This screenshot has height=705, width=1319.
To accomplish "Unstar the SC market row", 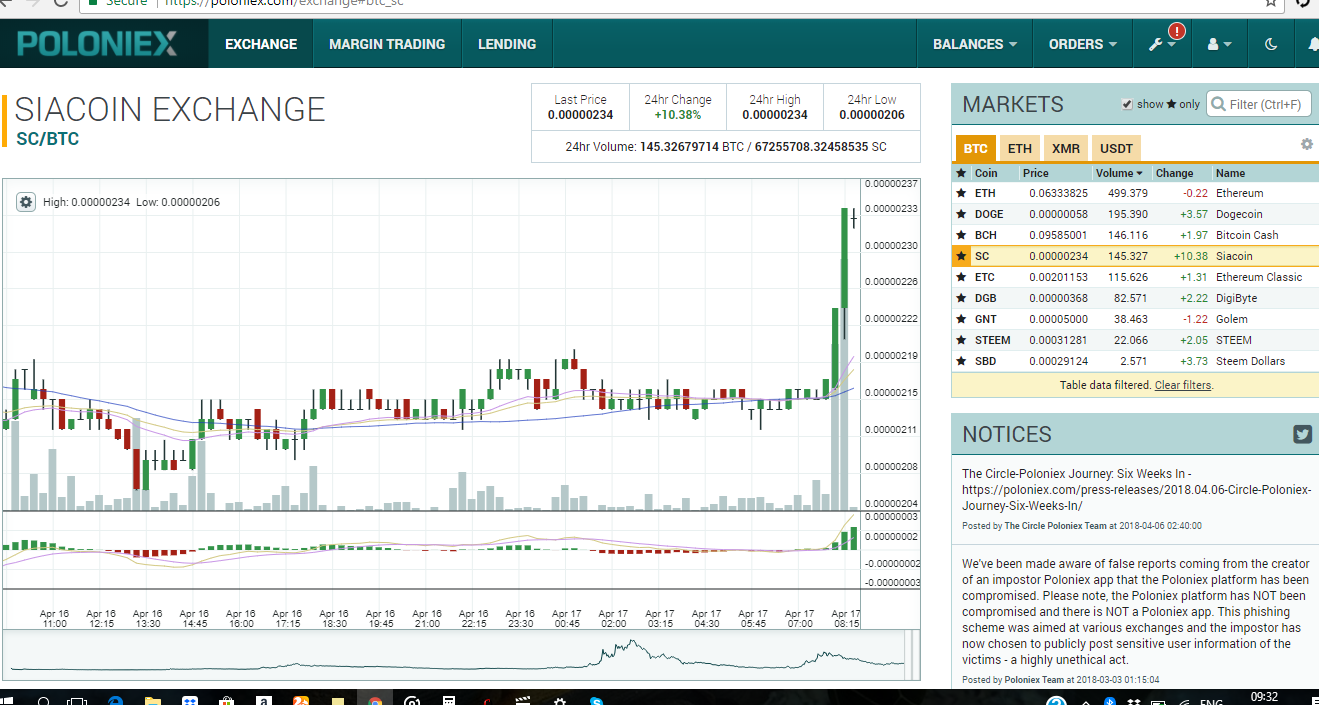I will tap(961, 256).
